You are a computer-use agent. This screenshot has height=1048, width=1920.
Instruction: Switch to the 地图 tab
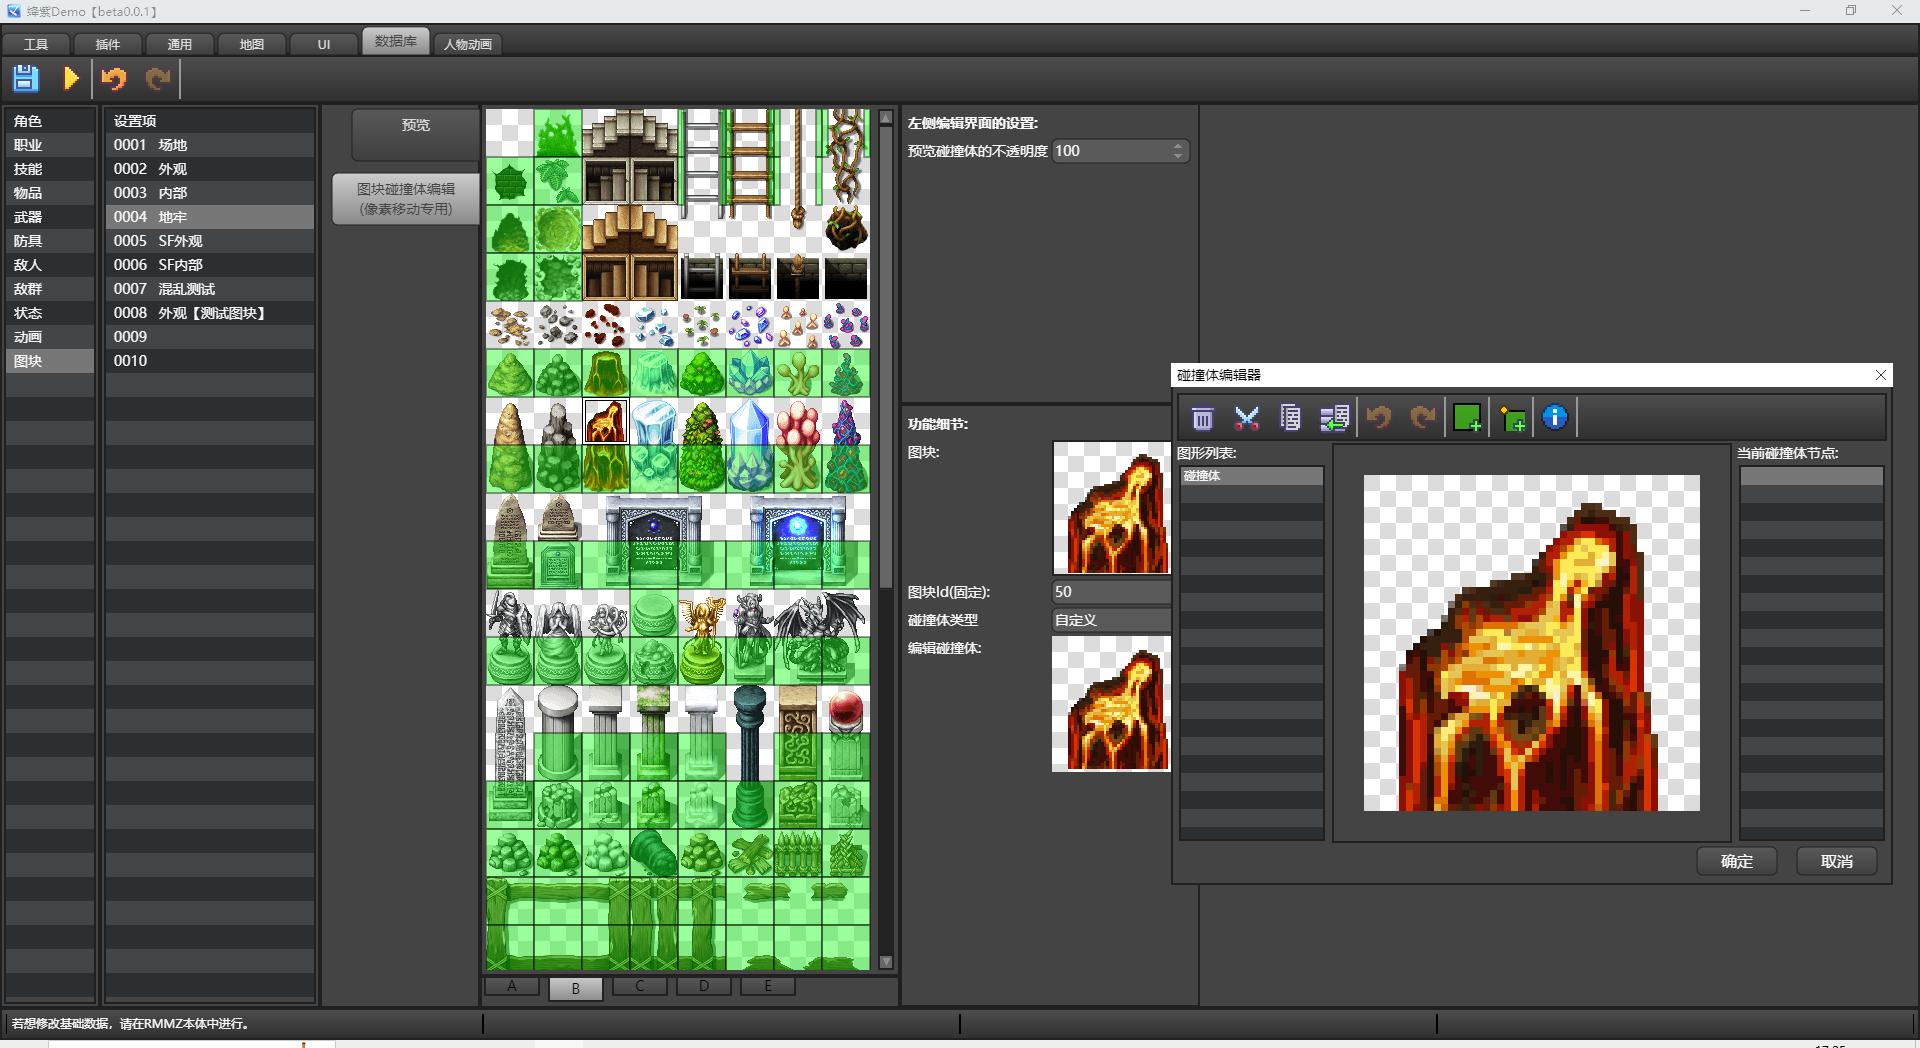coord(252,44)
